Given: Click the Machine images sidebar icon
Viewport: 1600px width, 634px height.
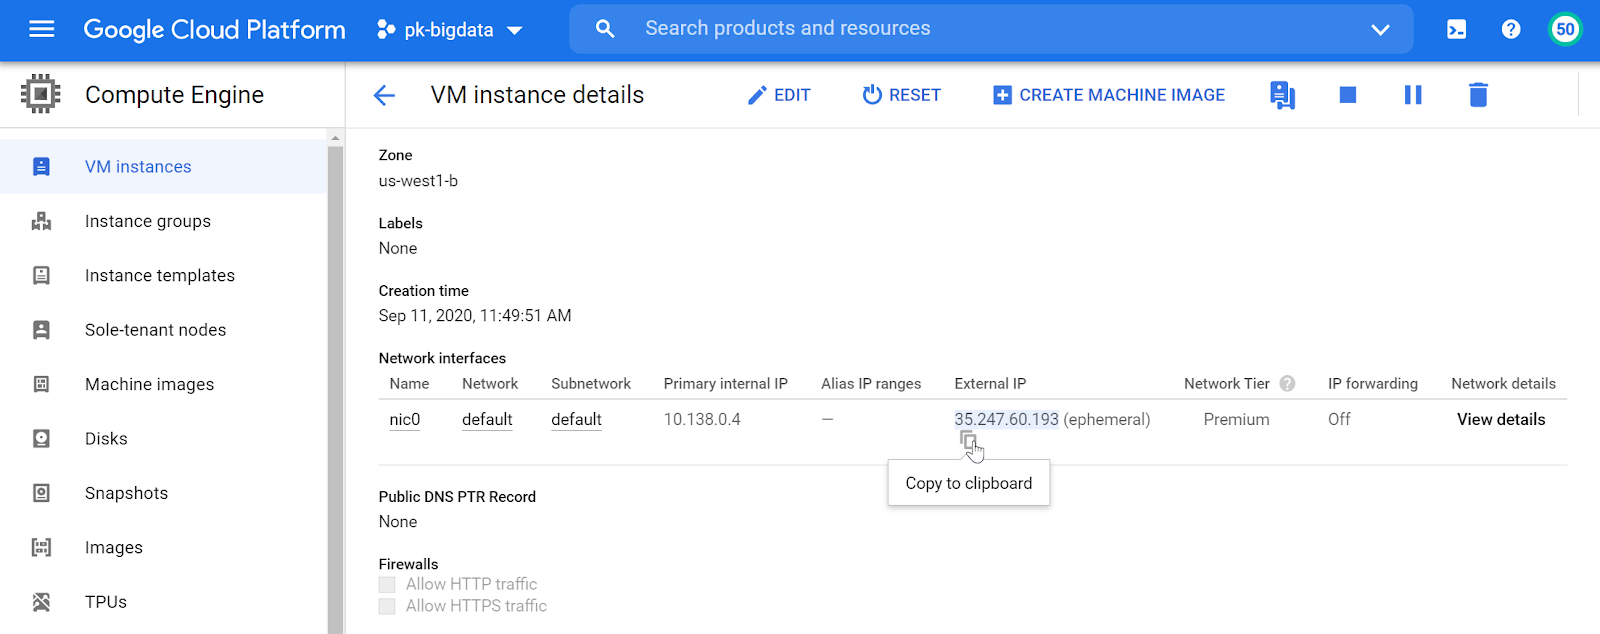Looking at the screenshot, I should (41, 384).
